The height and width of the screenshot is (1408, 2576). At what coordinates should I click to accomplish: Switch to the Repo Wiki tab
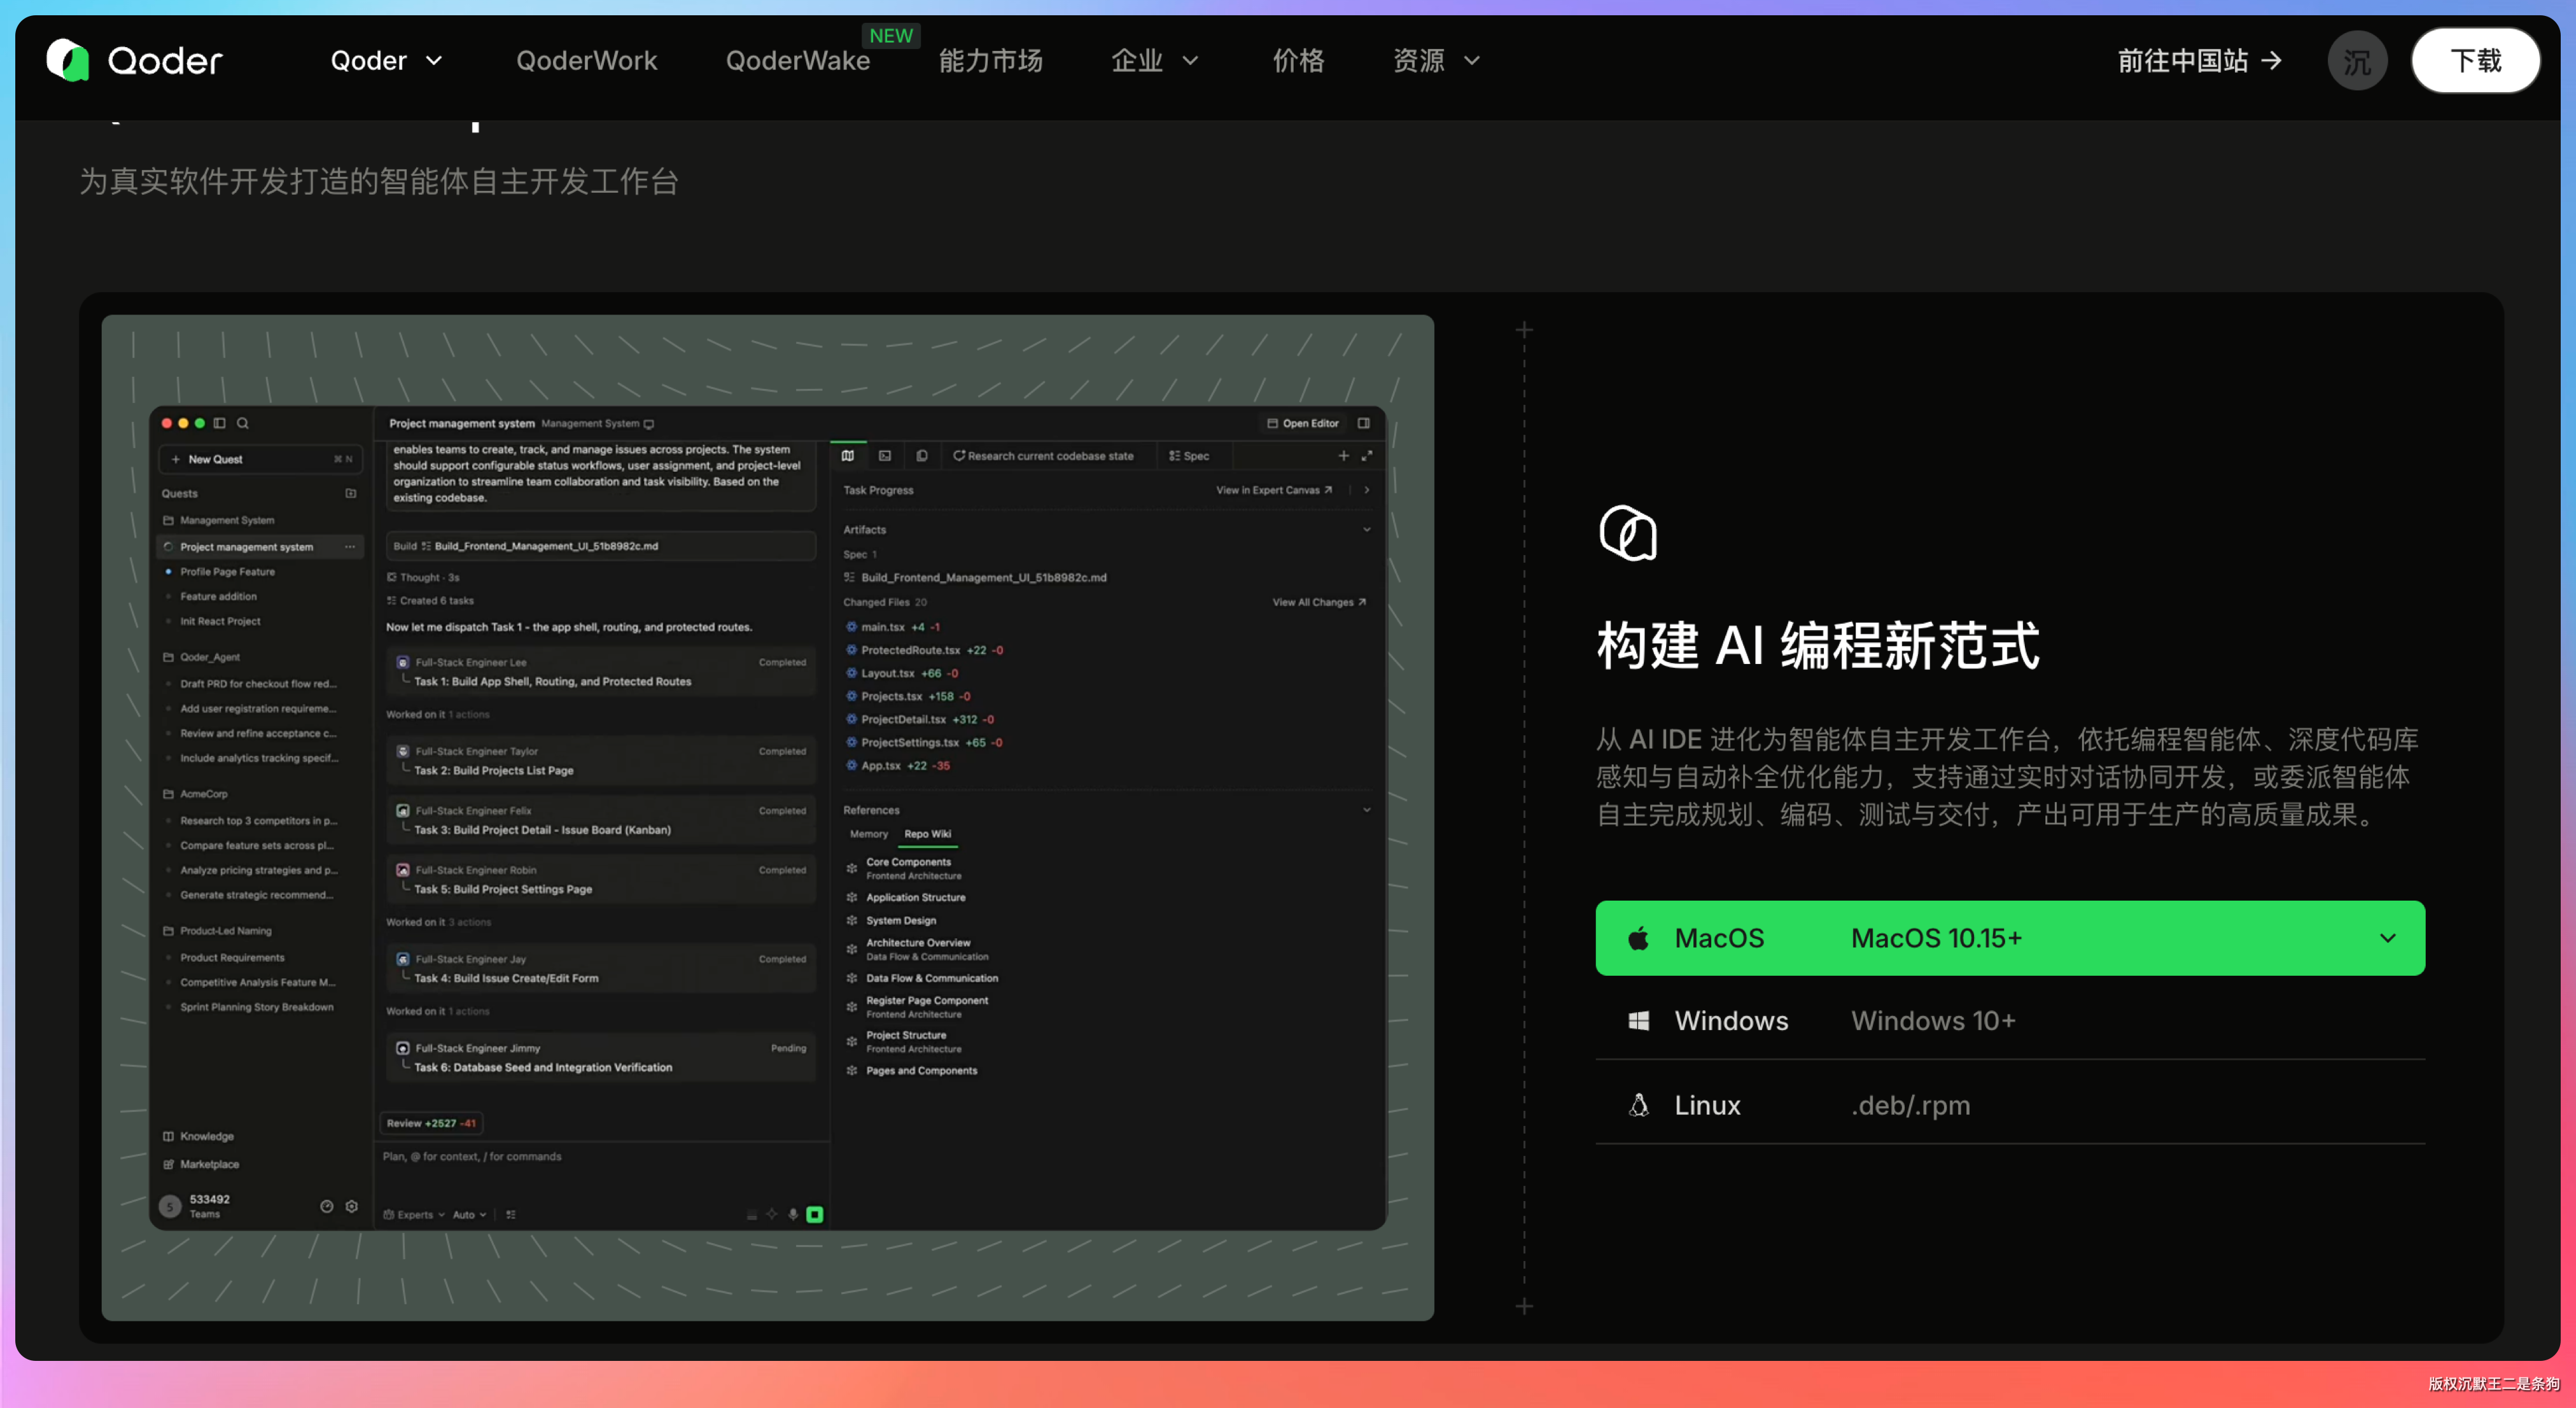click(927, 834)
